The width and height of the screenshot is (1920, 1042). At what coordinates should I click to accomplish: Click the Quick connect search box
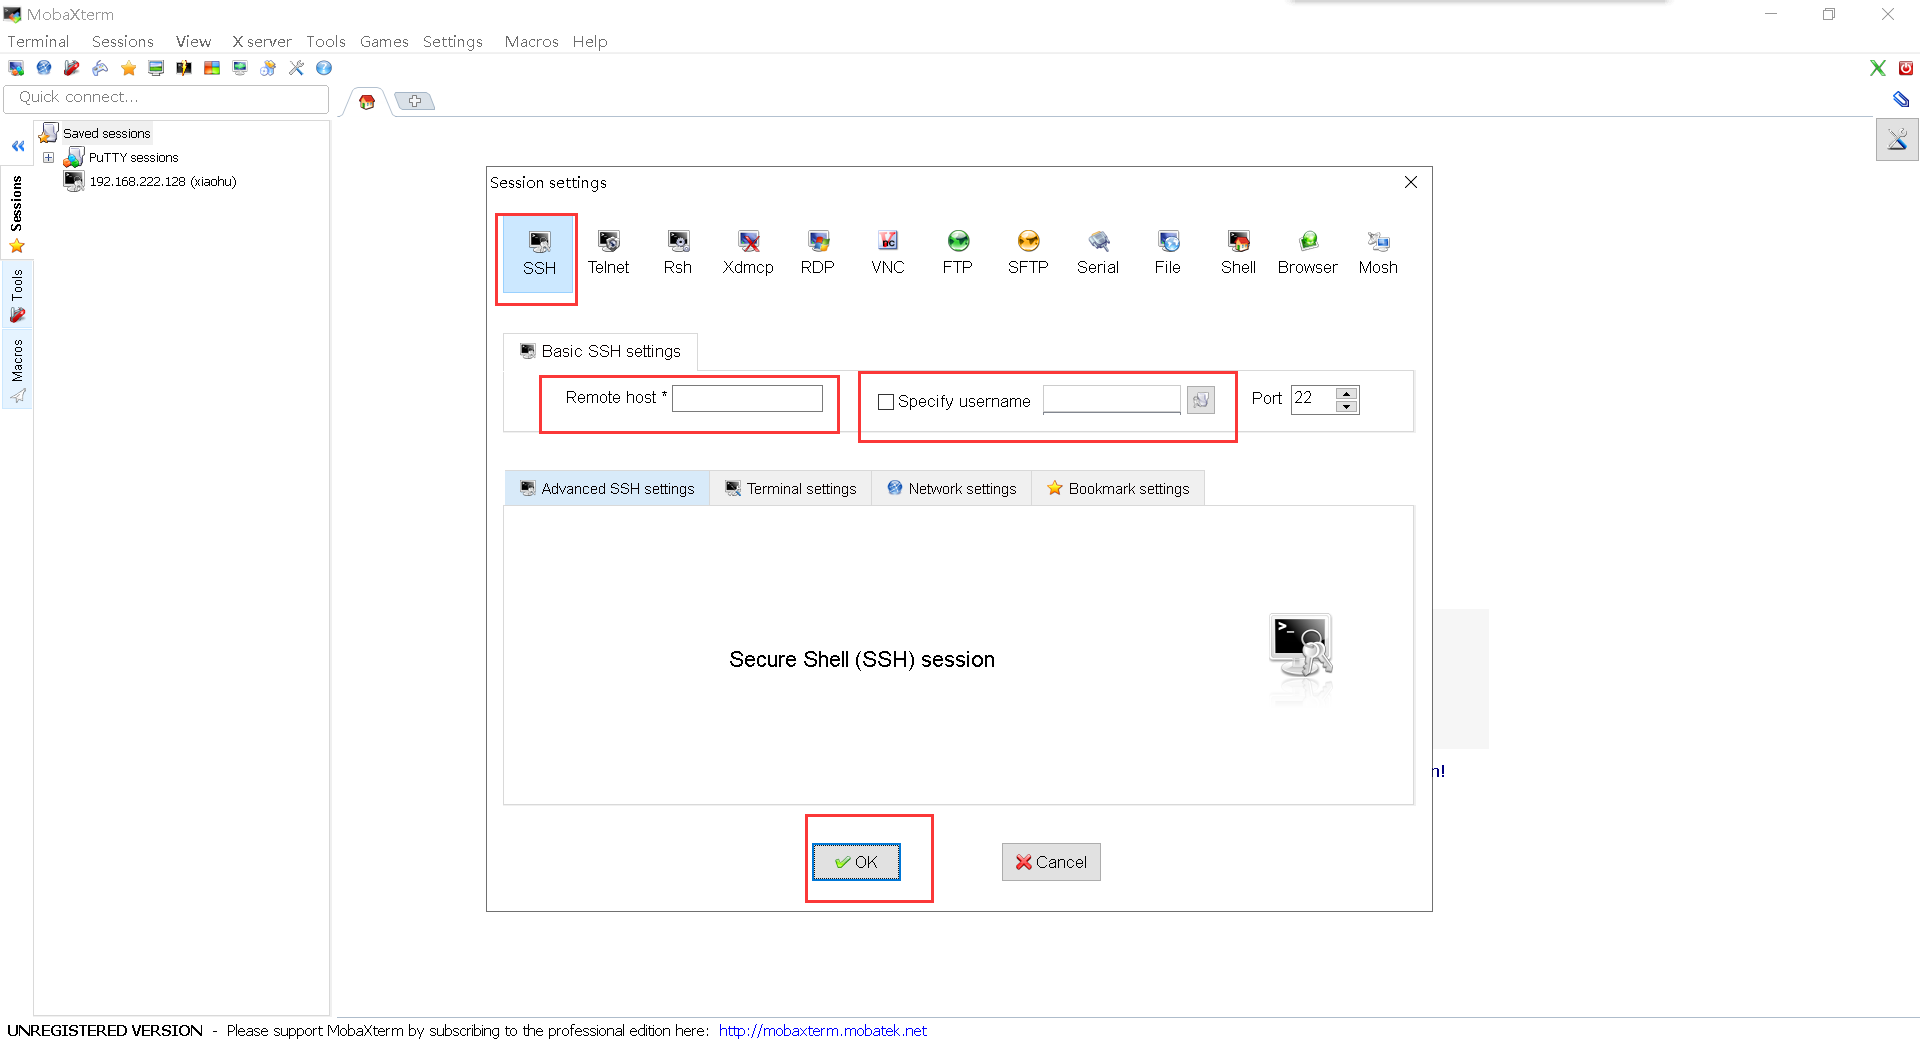click(166, 98)
